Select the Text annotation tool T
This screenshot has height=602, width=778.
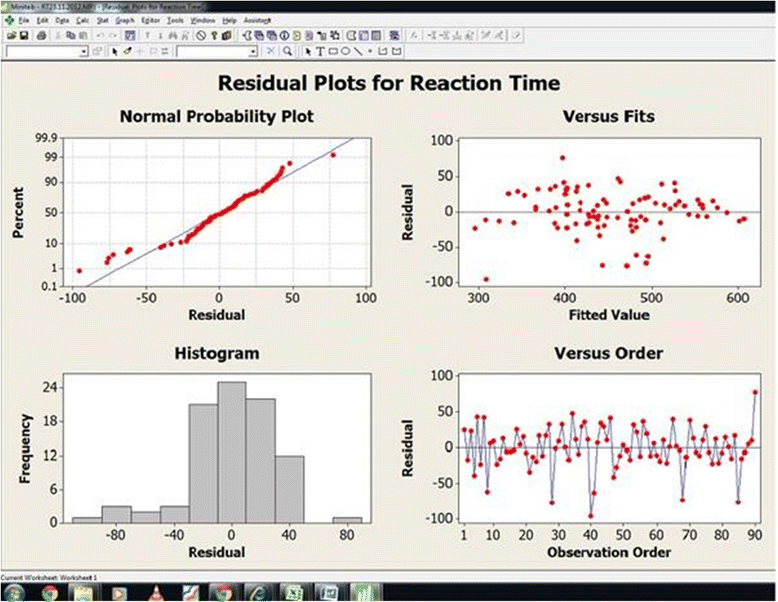click(x=321, y=51)
